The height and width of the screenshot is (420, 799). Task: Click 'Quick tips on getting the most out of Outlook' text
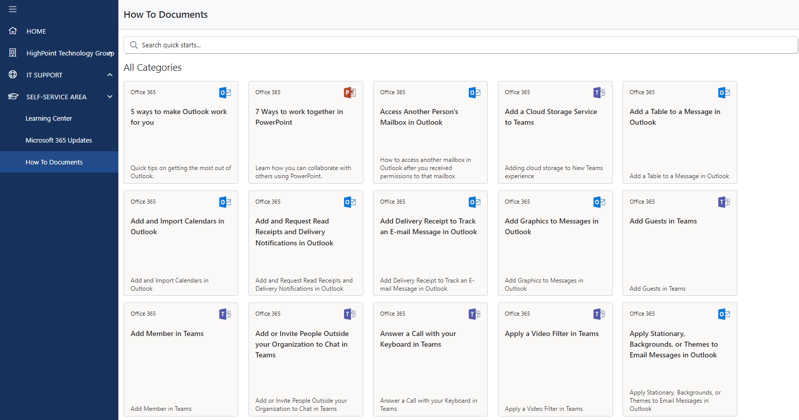tap(181, 172)
